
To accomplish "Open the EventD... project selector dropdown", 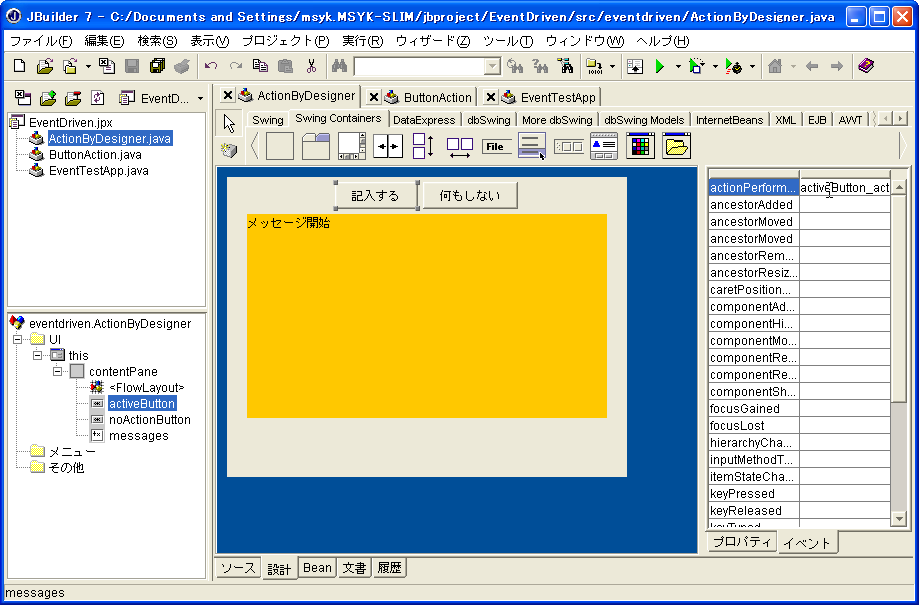I will point(200,98).
